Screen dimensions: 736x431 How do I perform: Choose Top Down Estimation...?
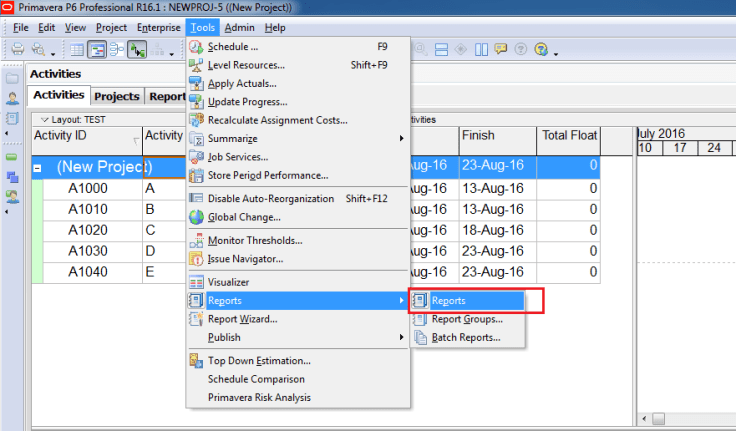298,361
